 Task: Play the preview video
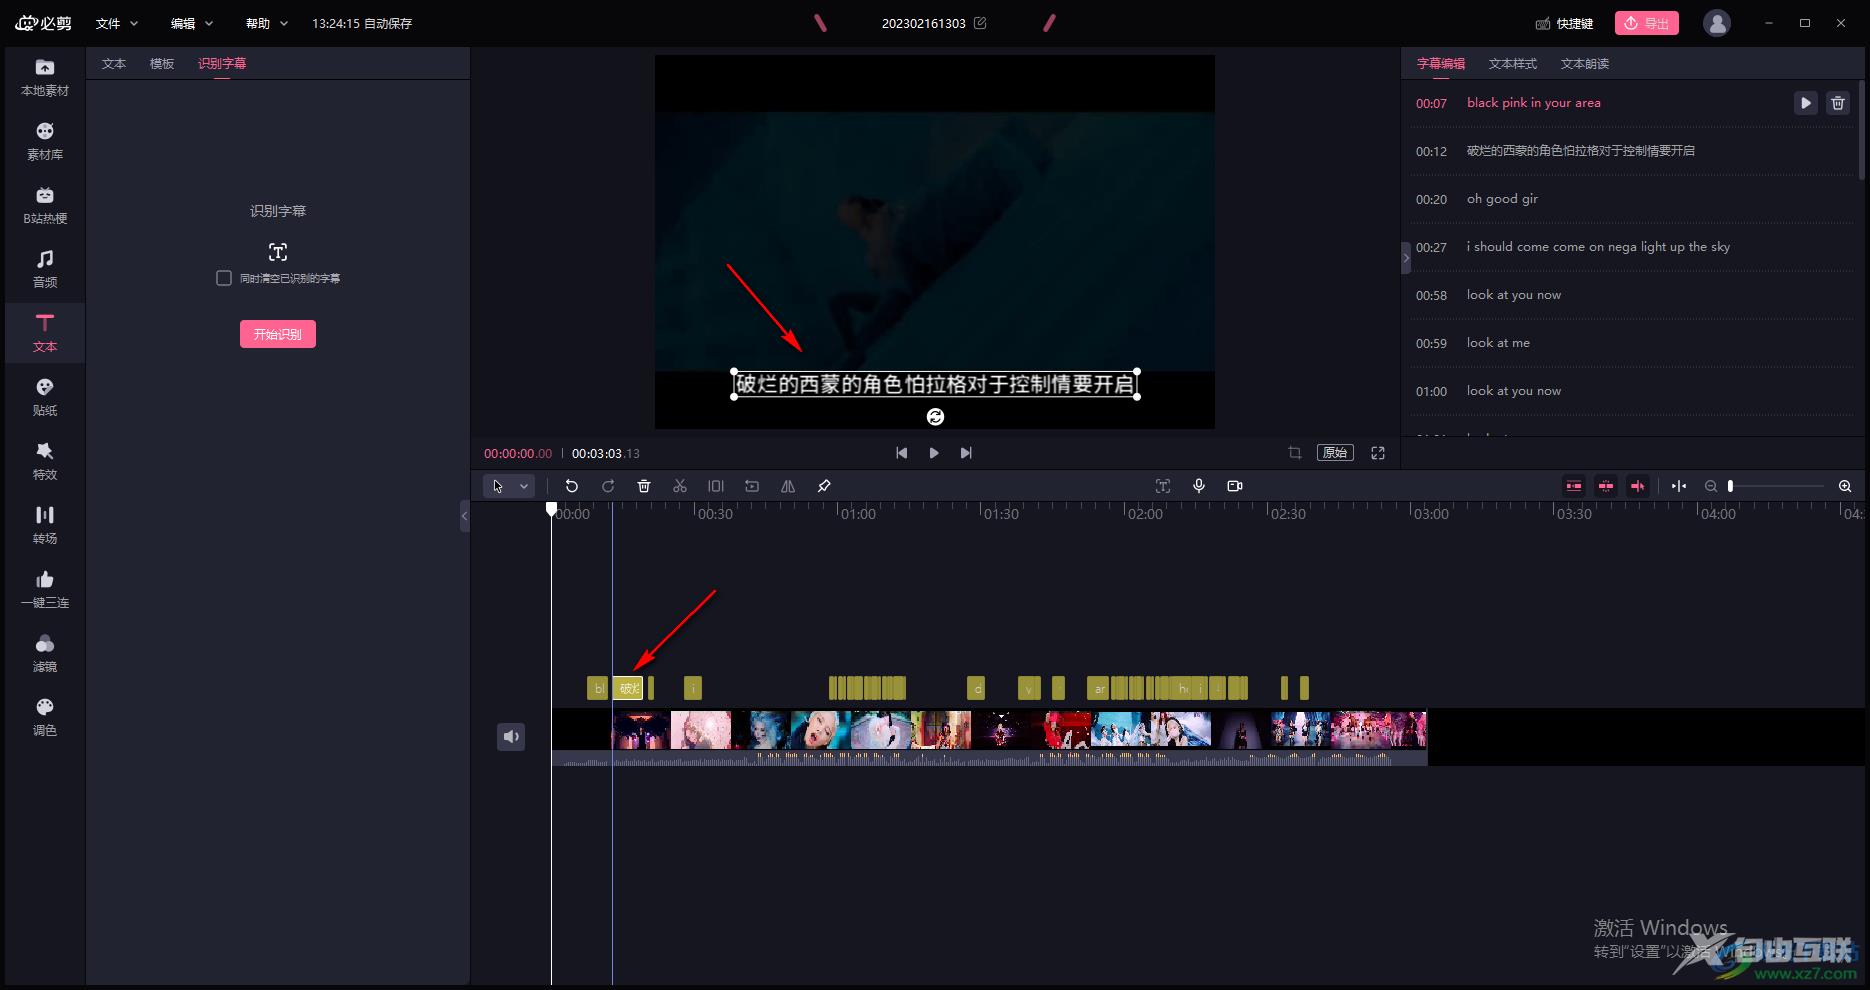pos(934,453)
